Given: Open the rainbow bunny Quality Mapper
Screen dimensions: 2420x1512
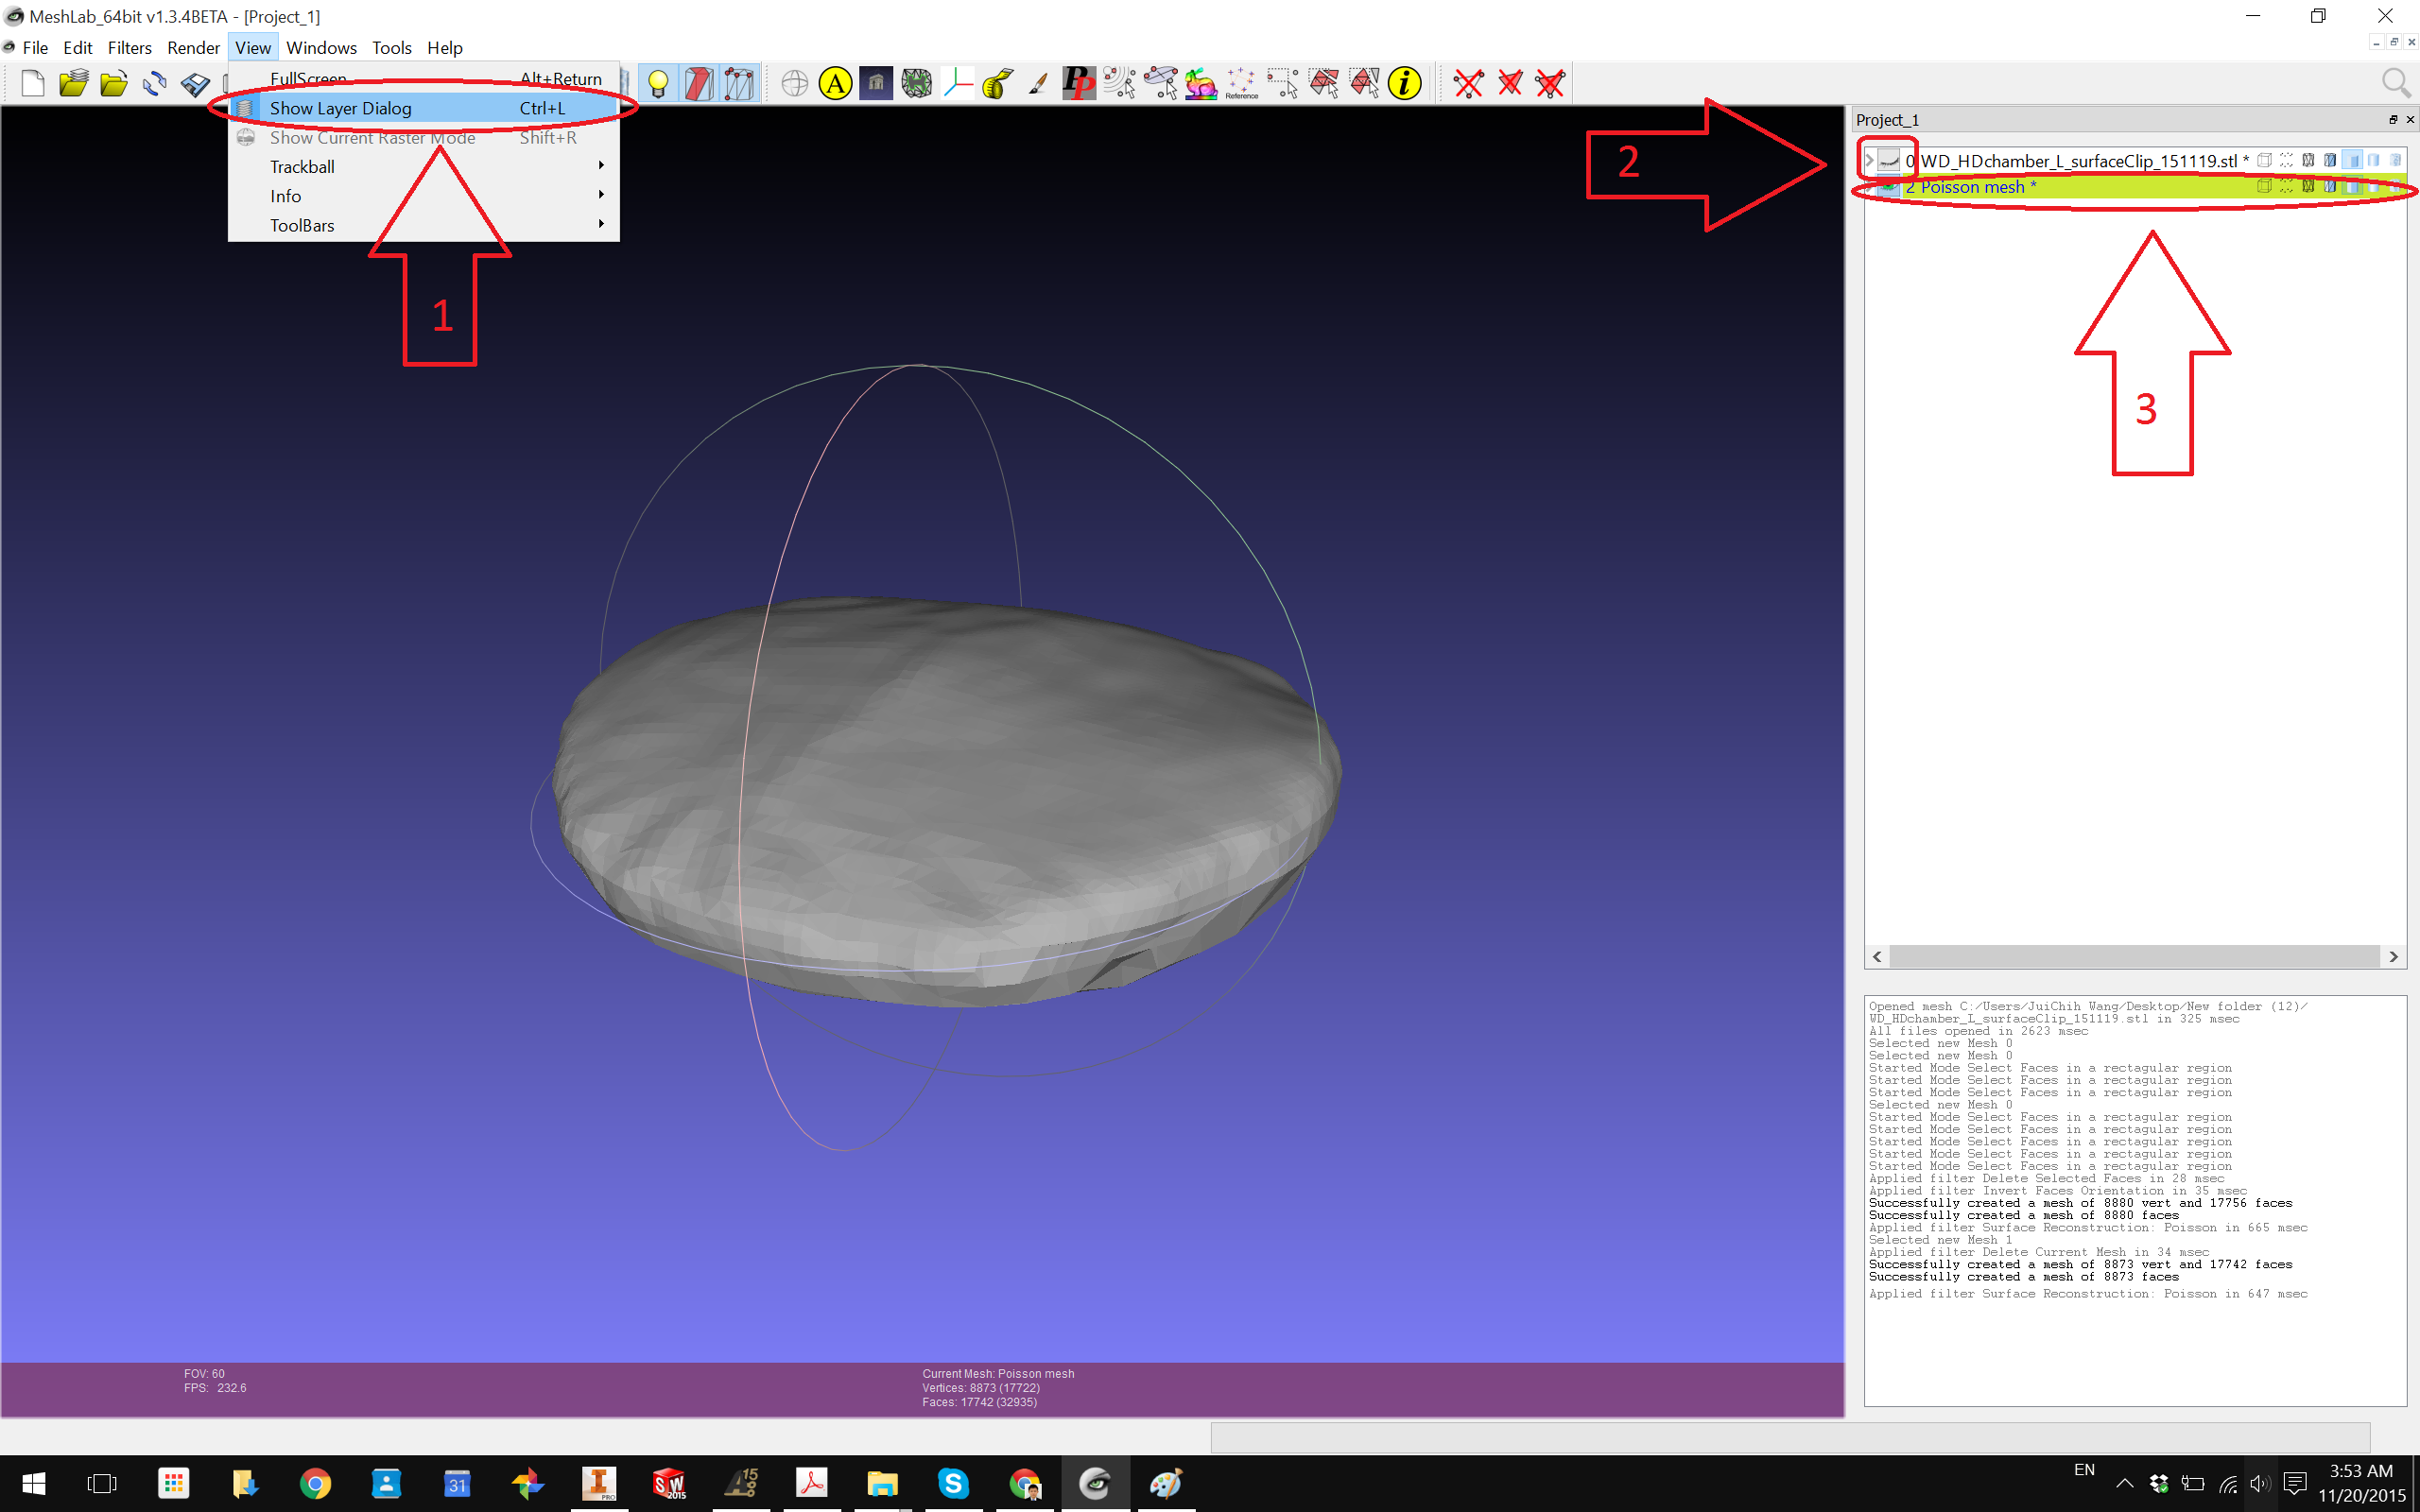Looking at the screenshot, I should [x=1201, y=84].
